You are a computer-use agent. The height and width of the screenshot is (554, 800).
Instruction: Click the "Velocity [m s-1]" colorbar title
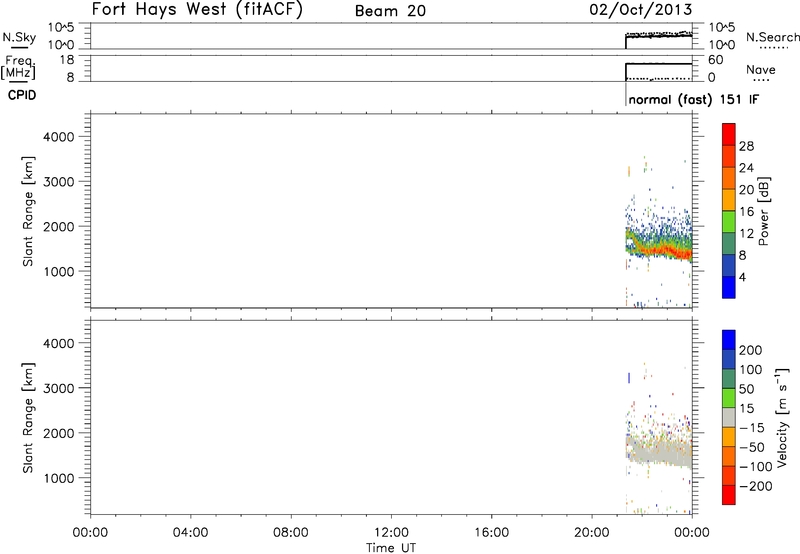782,418
